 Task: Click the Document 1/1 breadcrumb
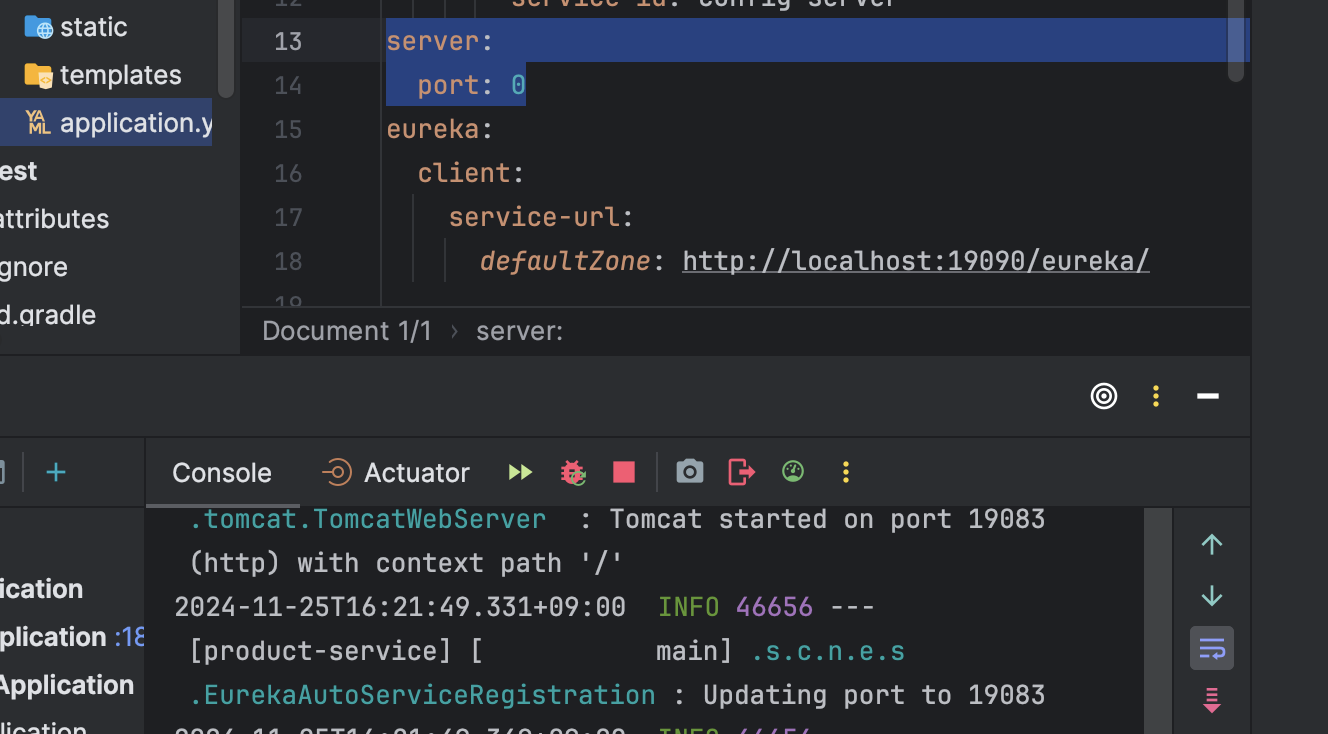point(347,331)
